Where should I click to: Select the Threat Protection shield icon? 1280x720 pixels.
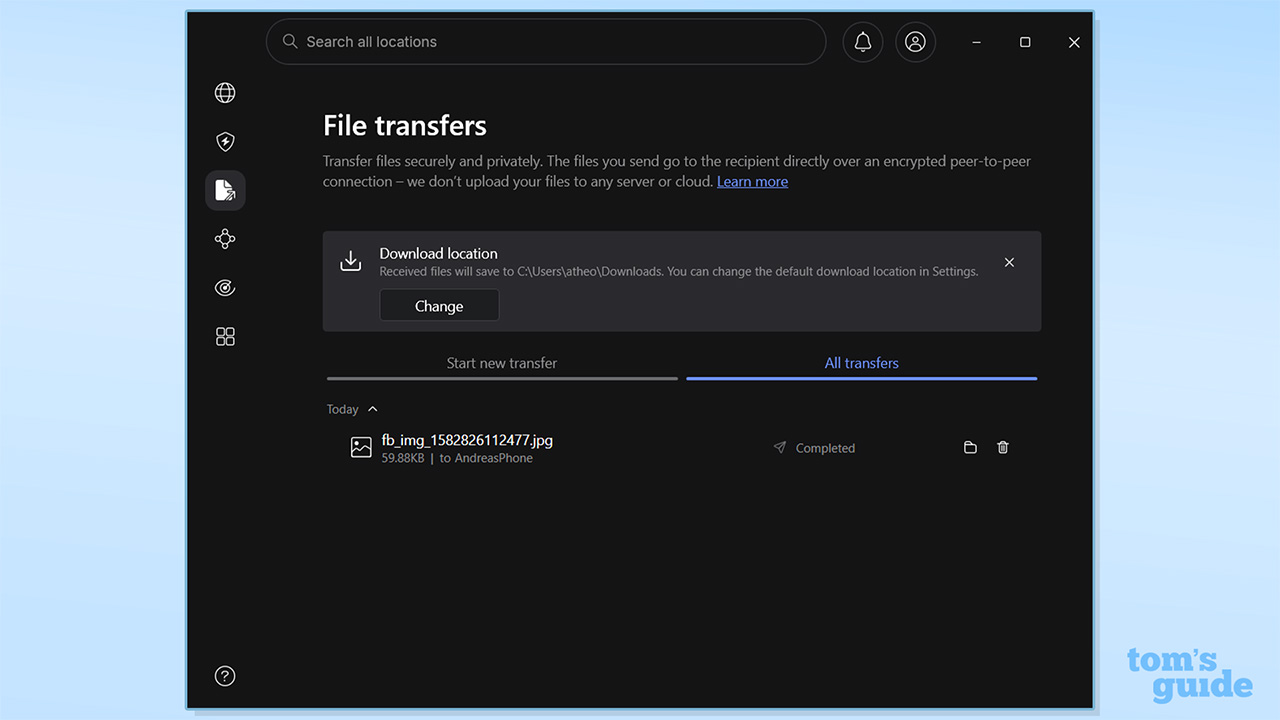tap(225, 141)
